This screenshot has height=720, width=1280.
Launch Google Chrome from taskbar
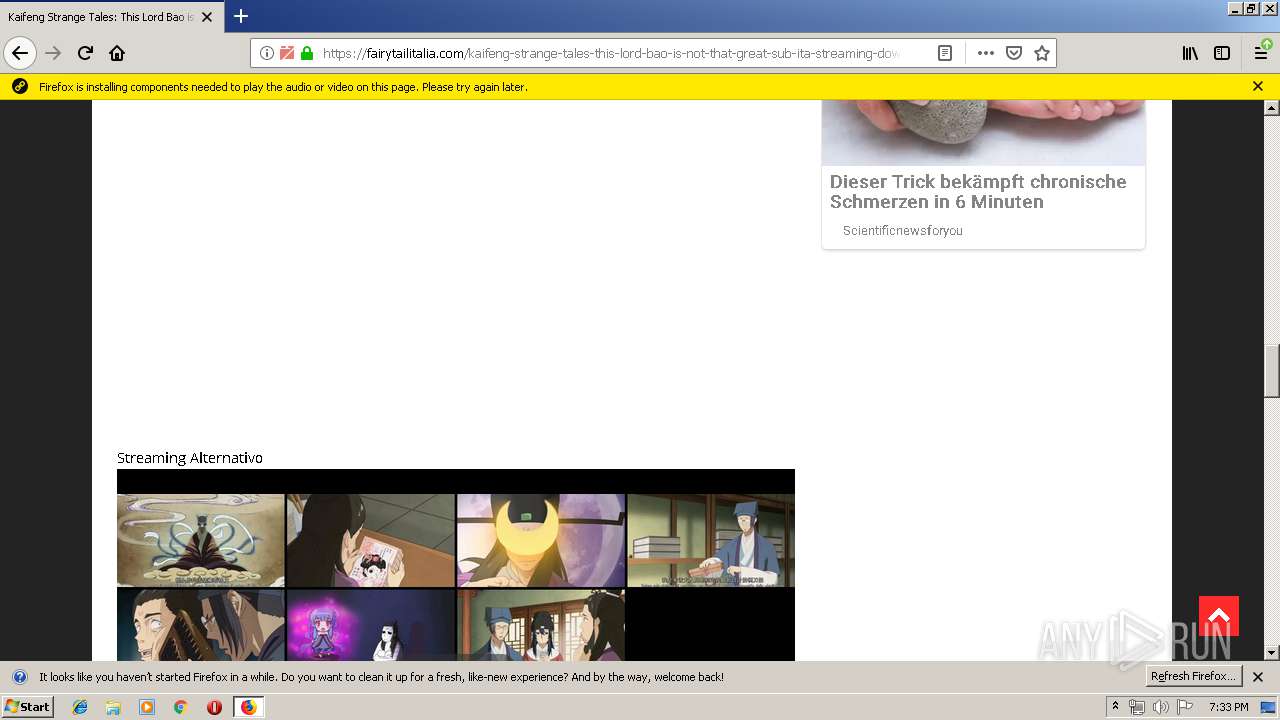coord(180,707)
